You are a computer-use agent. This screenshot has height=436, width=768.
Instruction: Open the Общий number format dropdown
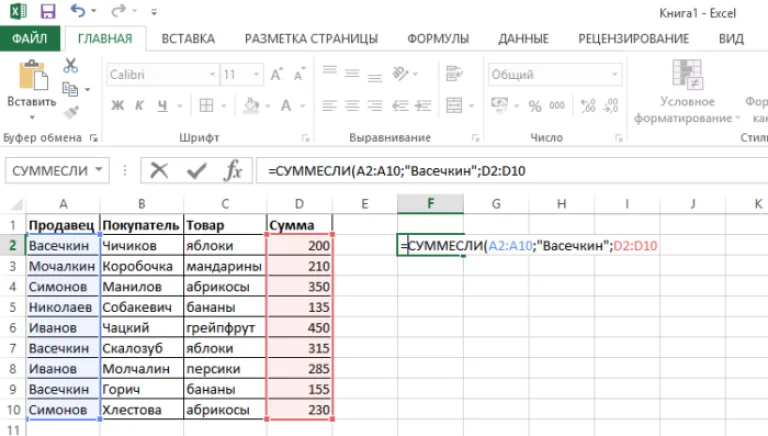click(x=614, y=74)
